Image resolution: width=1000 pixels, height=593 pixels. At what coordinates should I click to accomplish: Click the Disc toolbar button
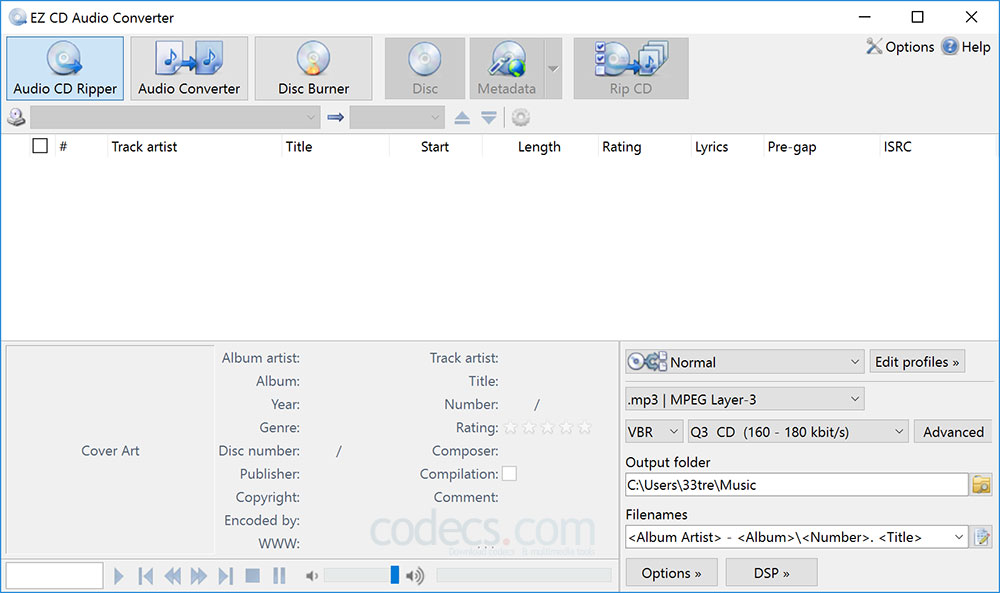[x=425, y=68]
